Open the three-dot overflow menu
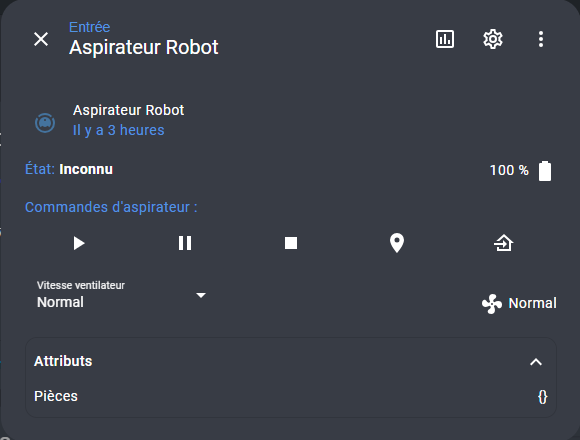Image resolution: width=580 pixels, height=440 pixels. 541,39
